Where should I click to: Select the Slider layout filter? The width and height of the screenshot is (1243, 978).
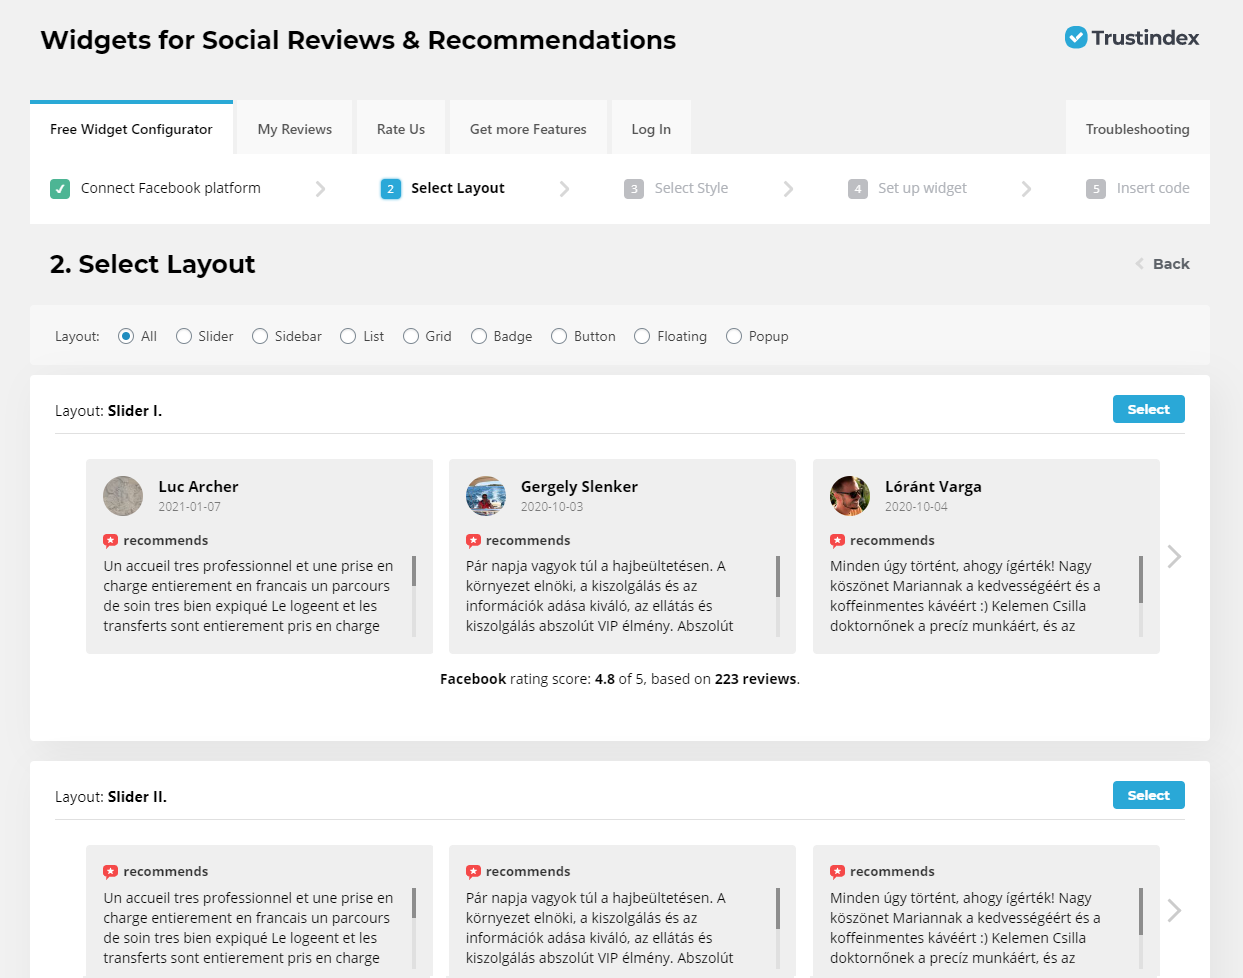pos(184,336)
